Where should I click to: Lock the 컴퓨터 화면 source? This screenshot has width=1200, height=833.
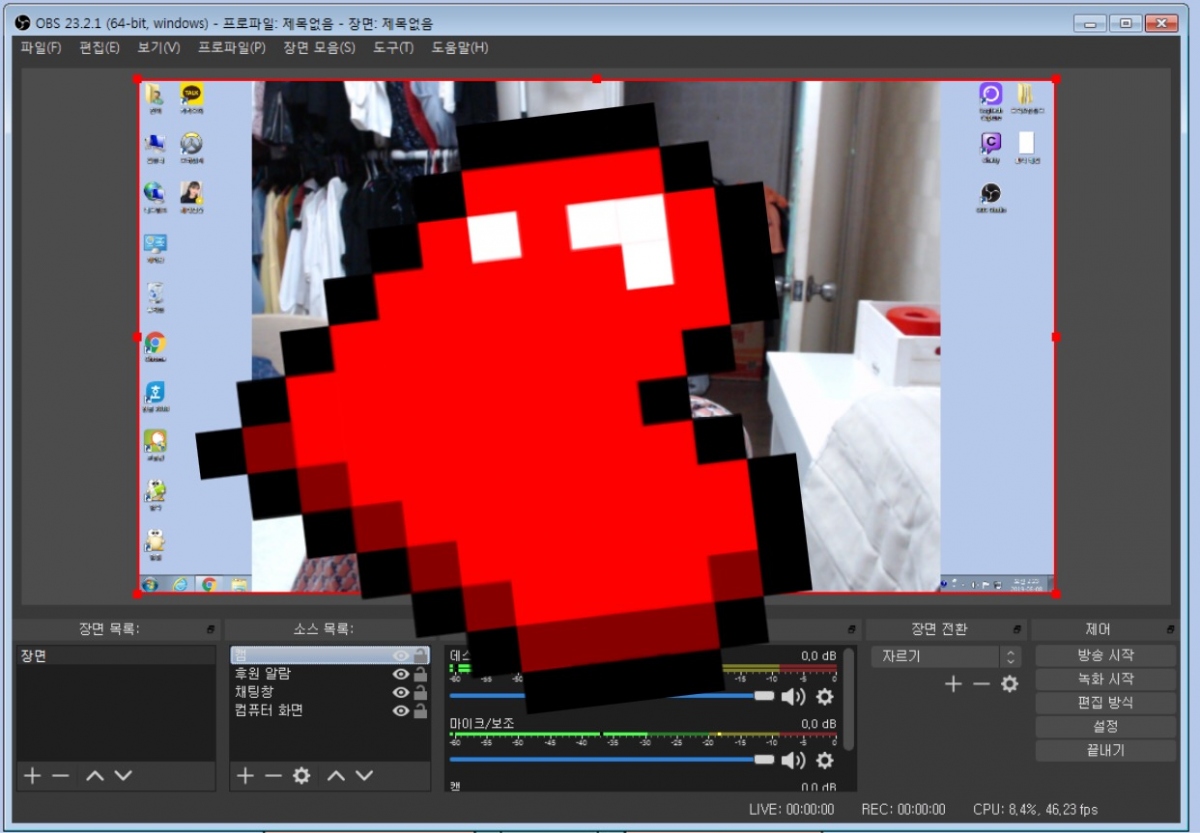pyautogui.click(x=421, y=710)
